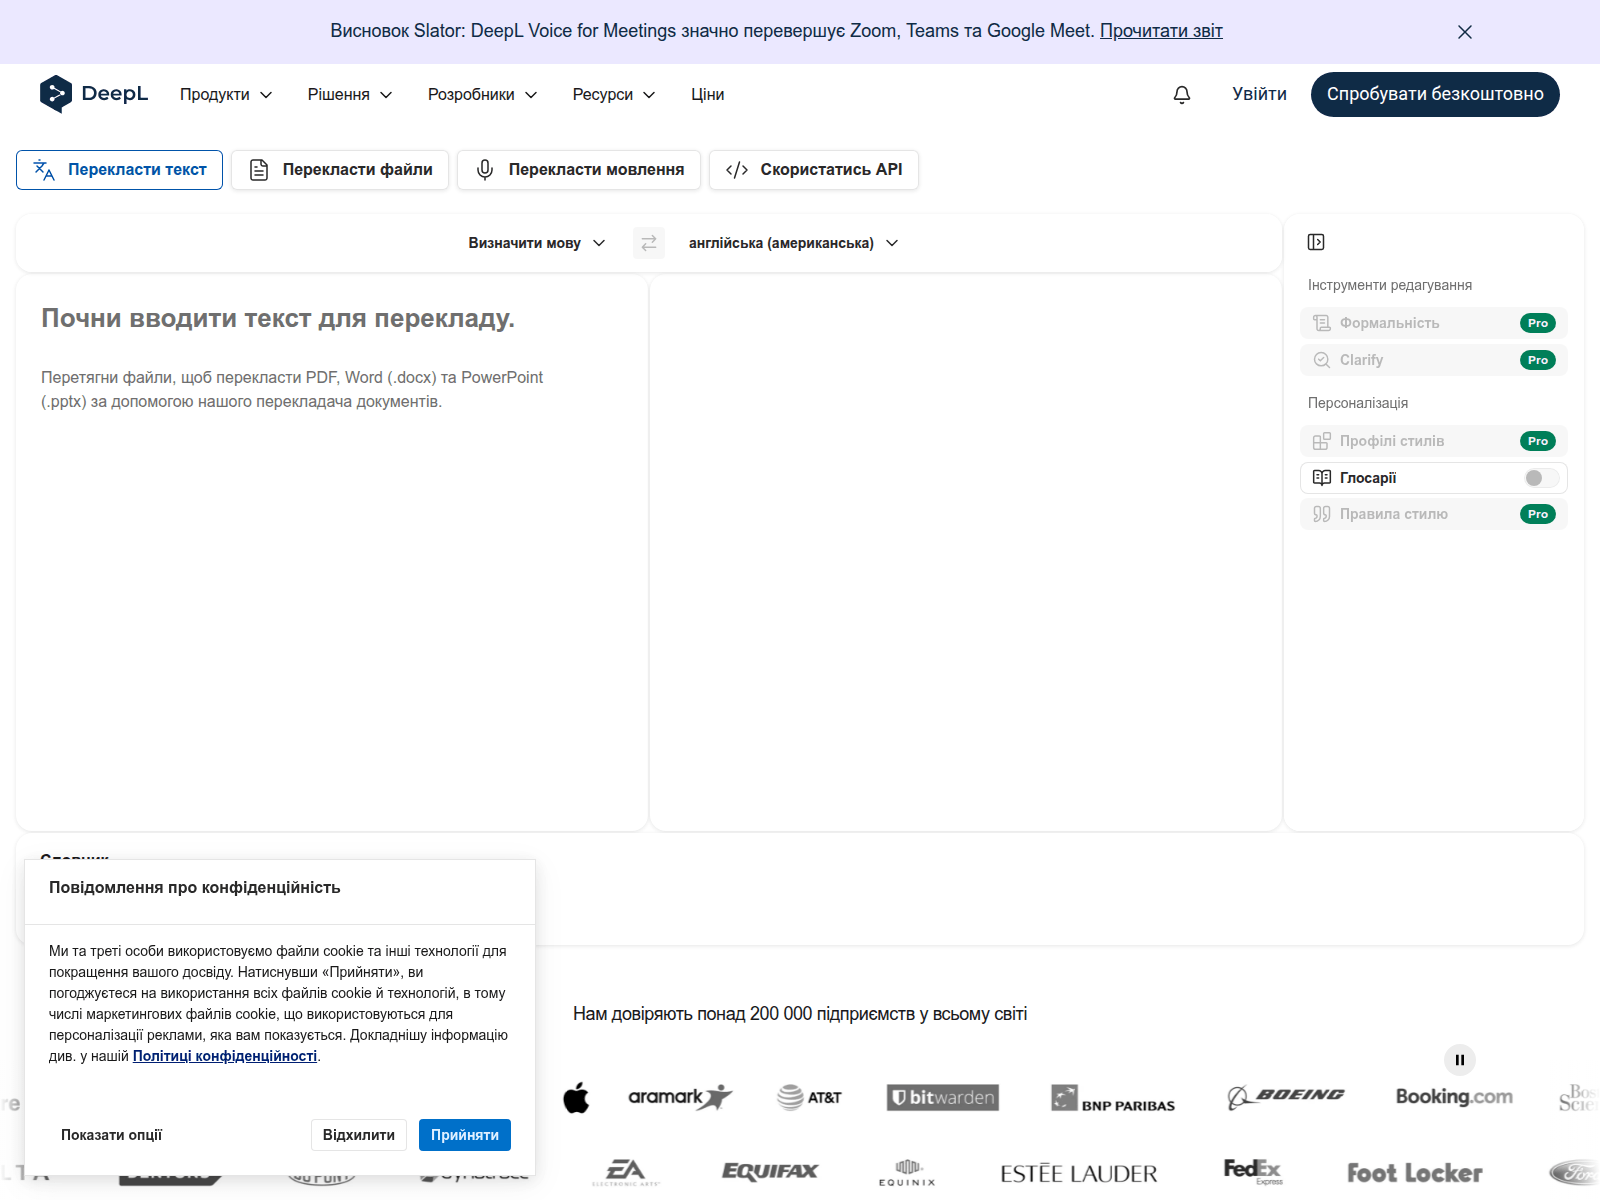Select the Скористатись API tab
This screenshot has width=1600, height=1200.
click(814, 170)
